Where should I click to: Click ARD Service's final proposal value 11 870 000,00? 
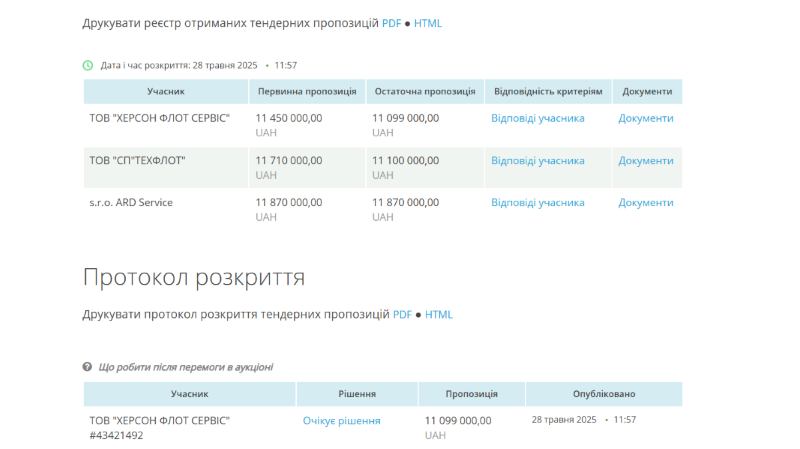[x=406, y=203]
